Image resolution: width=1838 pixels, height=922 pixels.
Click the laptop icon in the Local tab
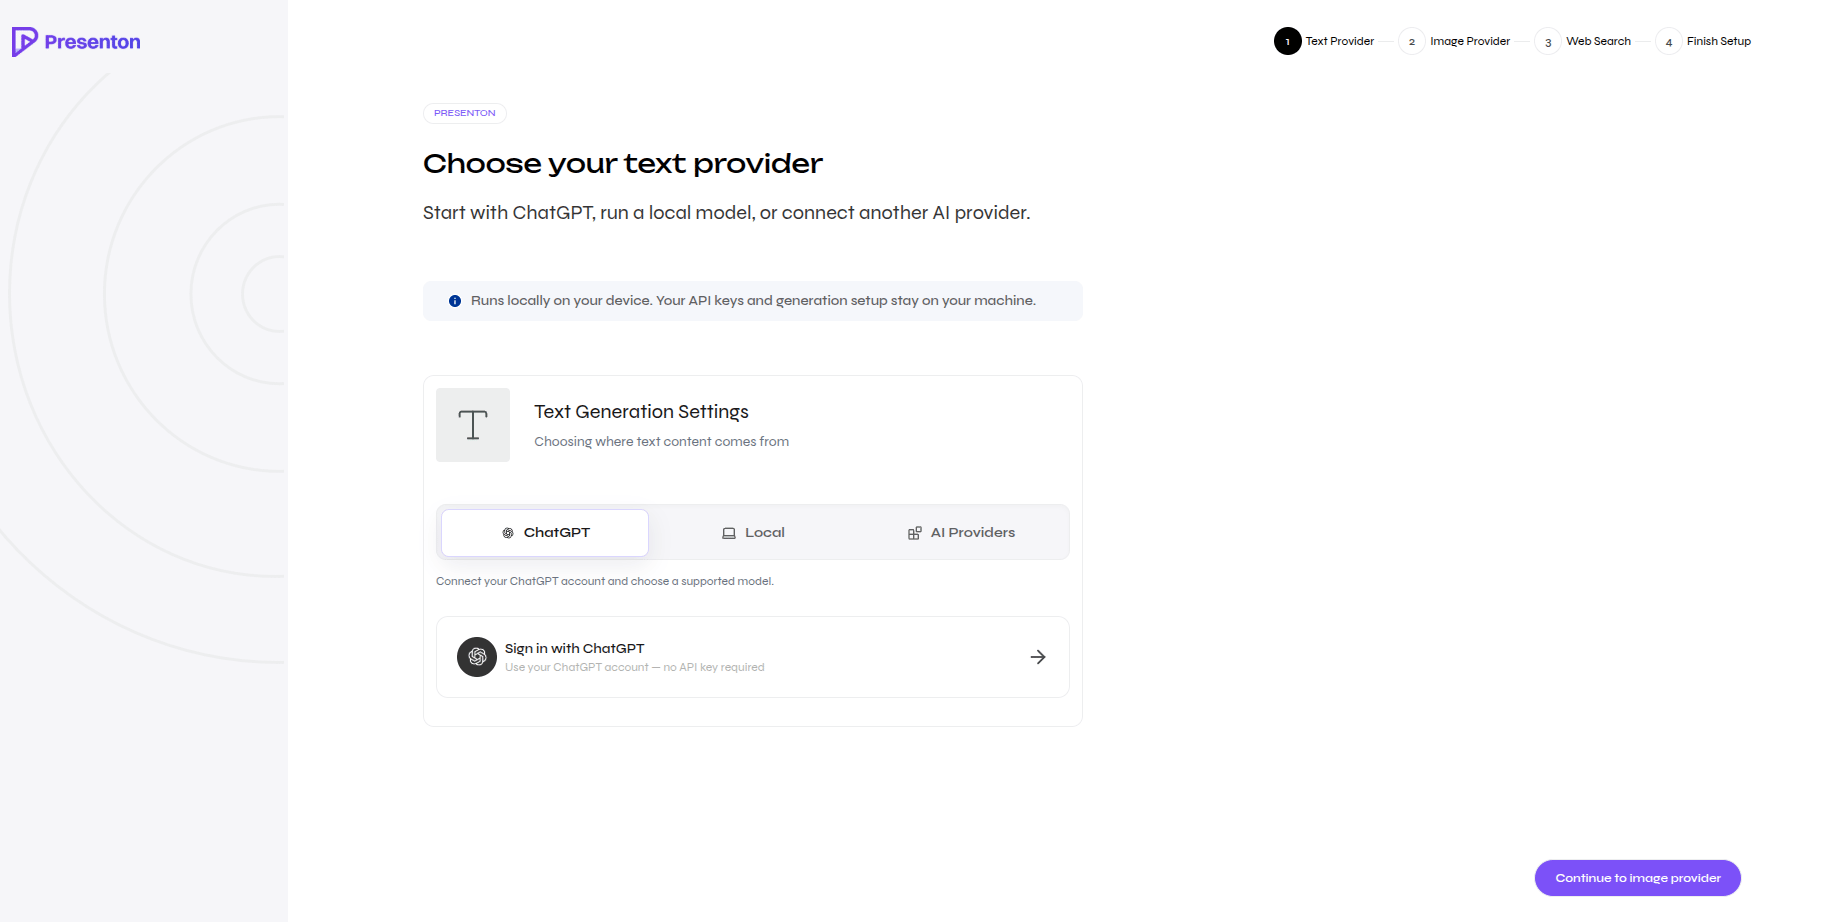click(x=729, y=533)
